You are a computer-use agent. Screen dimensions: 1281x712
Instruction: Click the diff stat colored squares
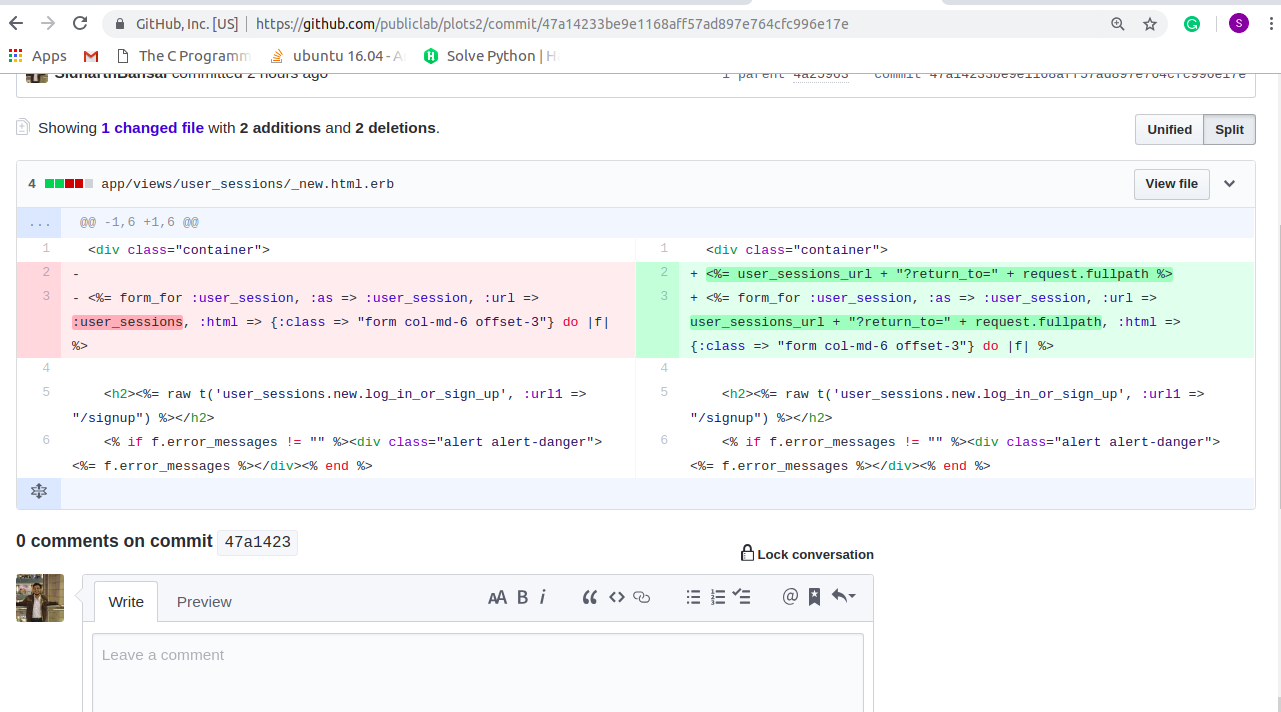point(68,183)
